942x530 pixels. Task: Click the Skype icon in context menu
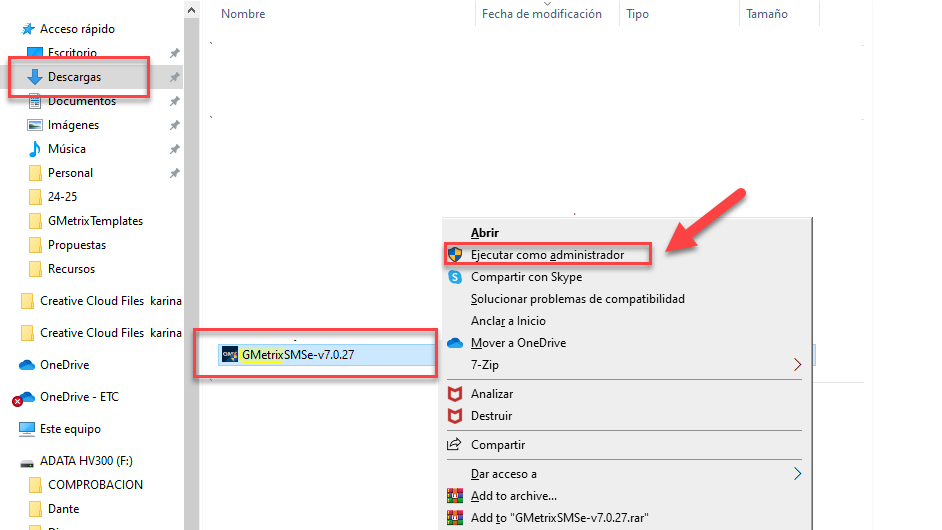pyautogui.click(x=455, y=277)
